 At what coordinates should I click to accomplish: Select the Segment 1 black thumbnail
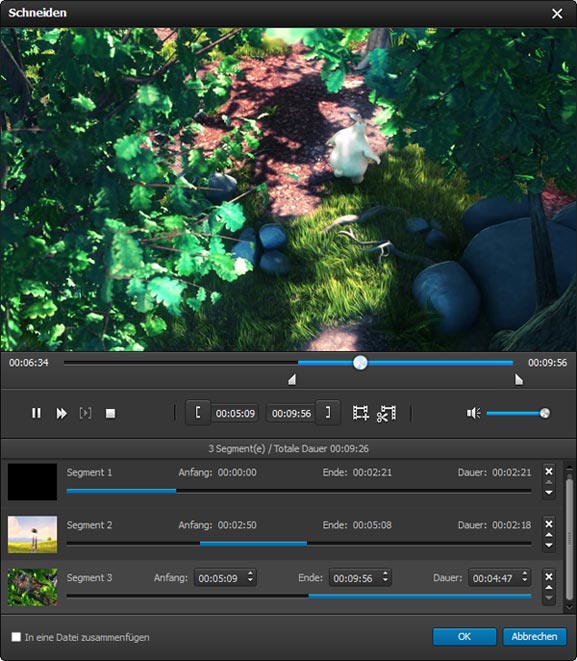pyautogui.click(x=32, y=482)
